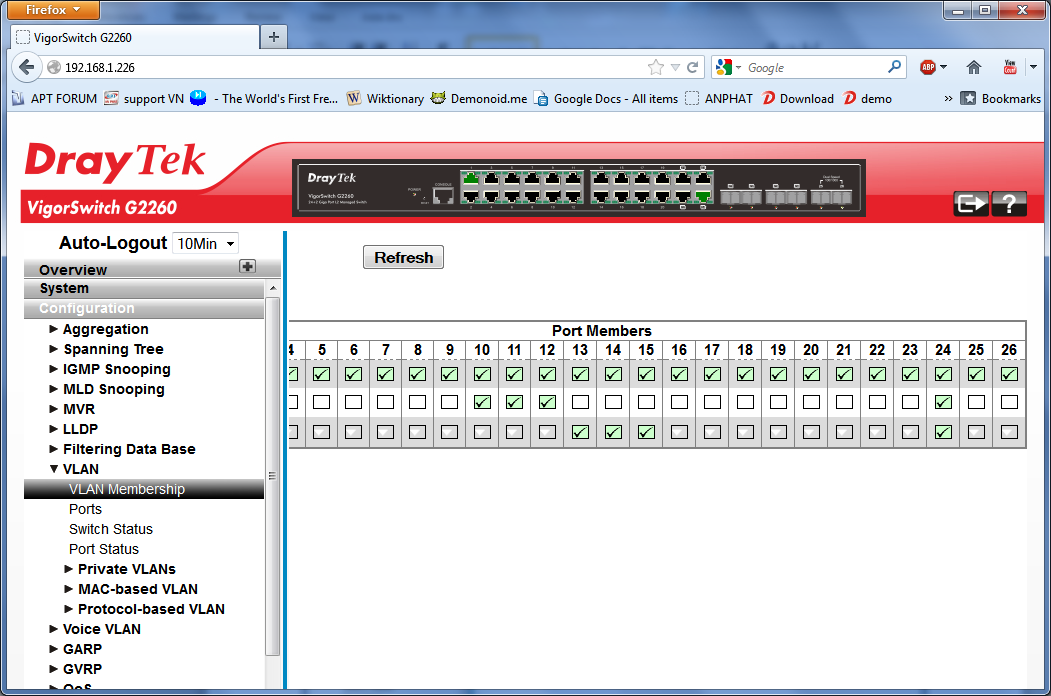Expand the Filtering Data Base menu
This screenshot has width=1051, height=696.
pos(123,449)
